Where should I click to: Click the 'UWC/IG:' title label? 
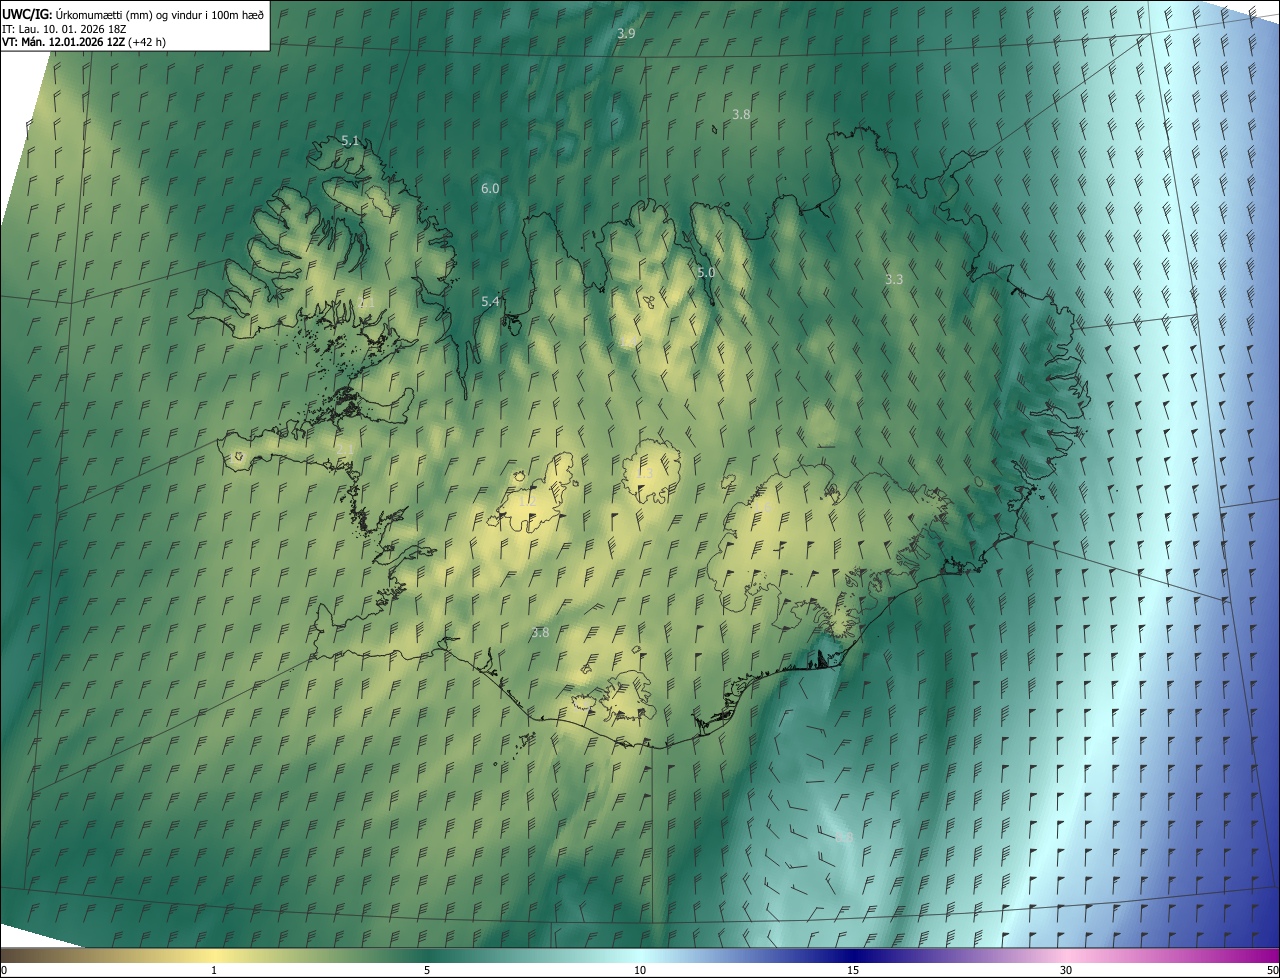tap(27, 14)
